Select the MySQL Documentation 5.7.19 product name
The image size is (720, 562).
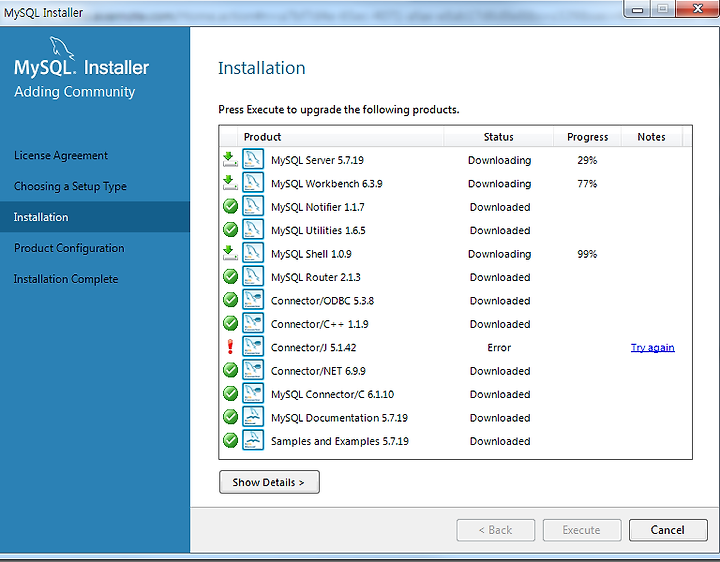[339, 418]
